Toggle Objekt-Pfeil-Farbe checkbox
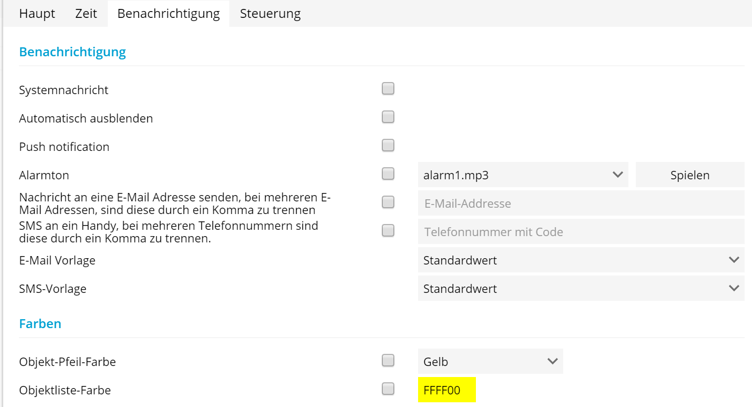 pos(388,360)
